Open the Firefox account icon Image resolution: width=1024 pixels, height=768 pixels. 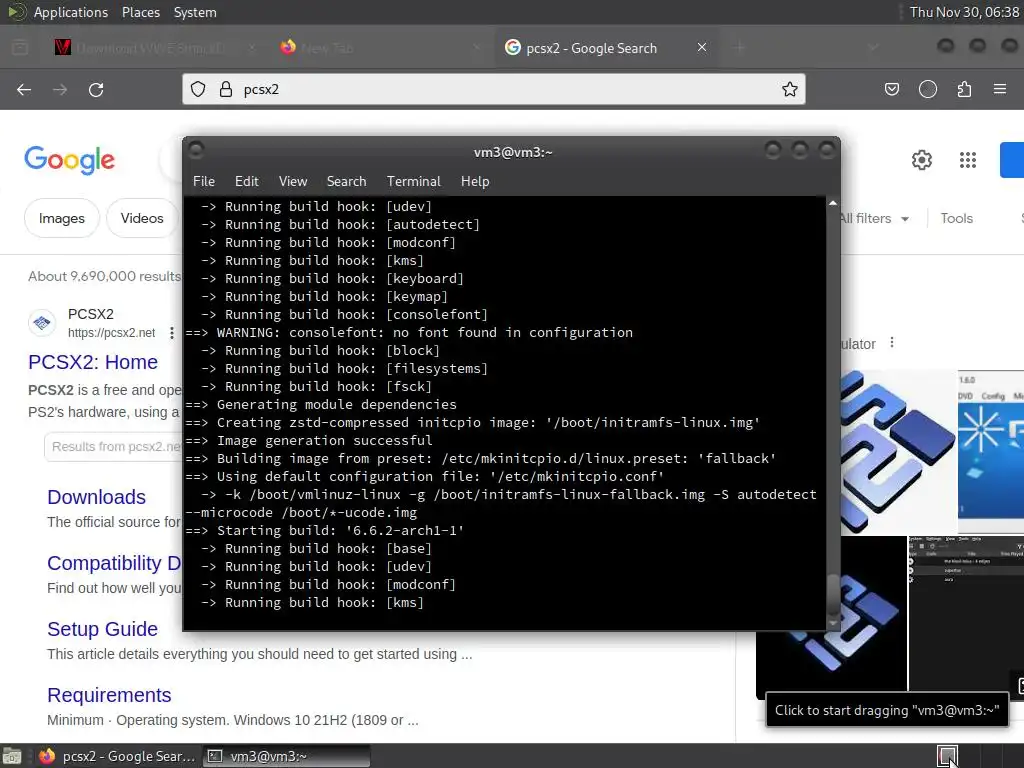[928, 89]
